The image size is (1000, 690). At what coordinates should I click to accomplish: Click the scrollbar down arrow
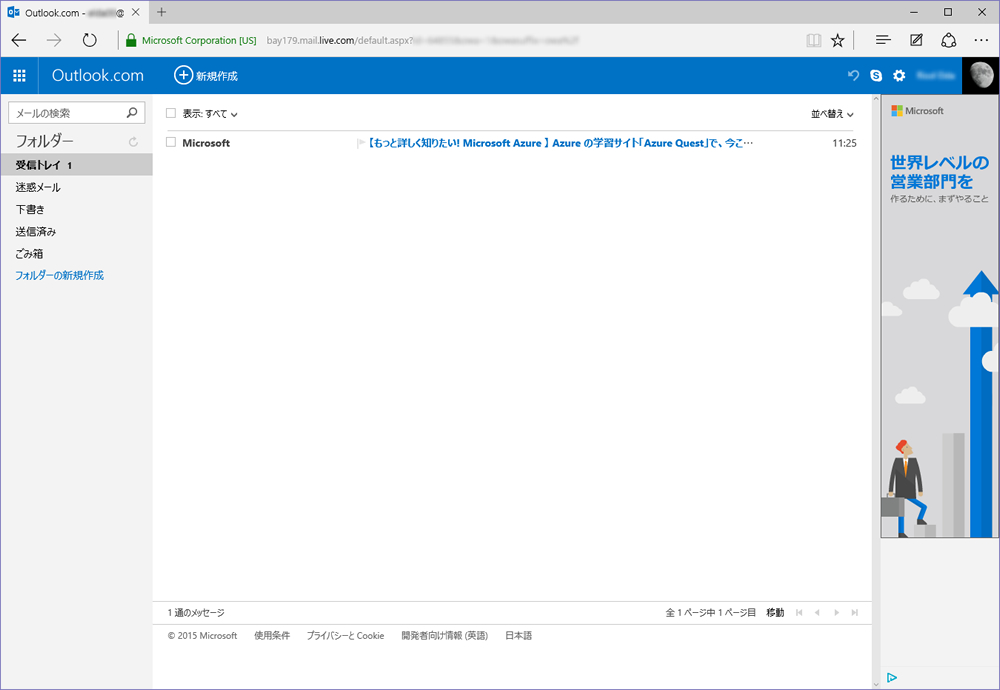(876, 684)
